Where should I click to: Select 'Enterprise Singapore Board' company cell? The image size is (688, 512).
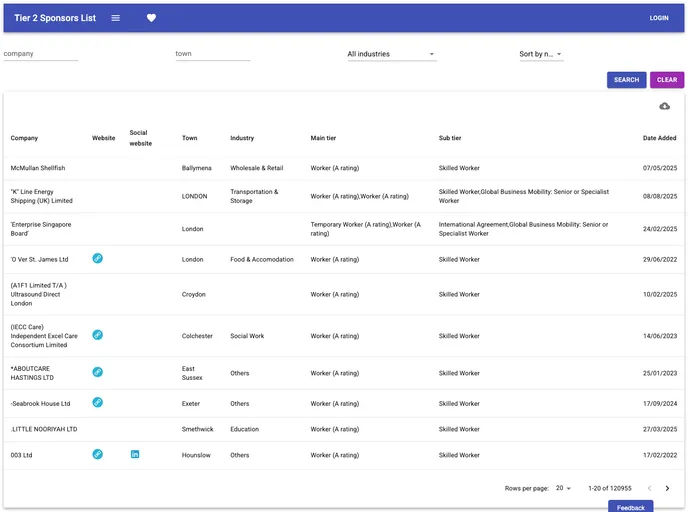pyautogui.click(x=41, y=229)
